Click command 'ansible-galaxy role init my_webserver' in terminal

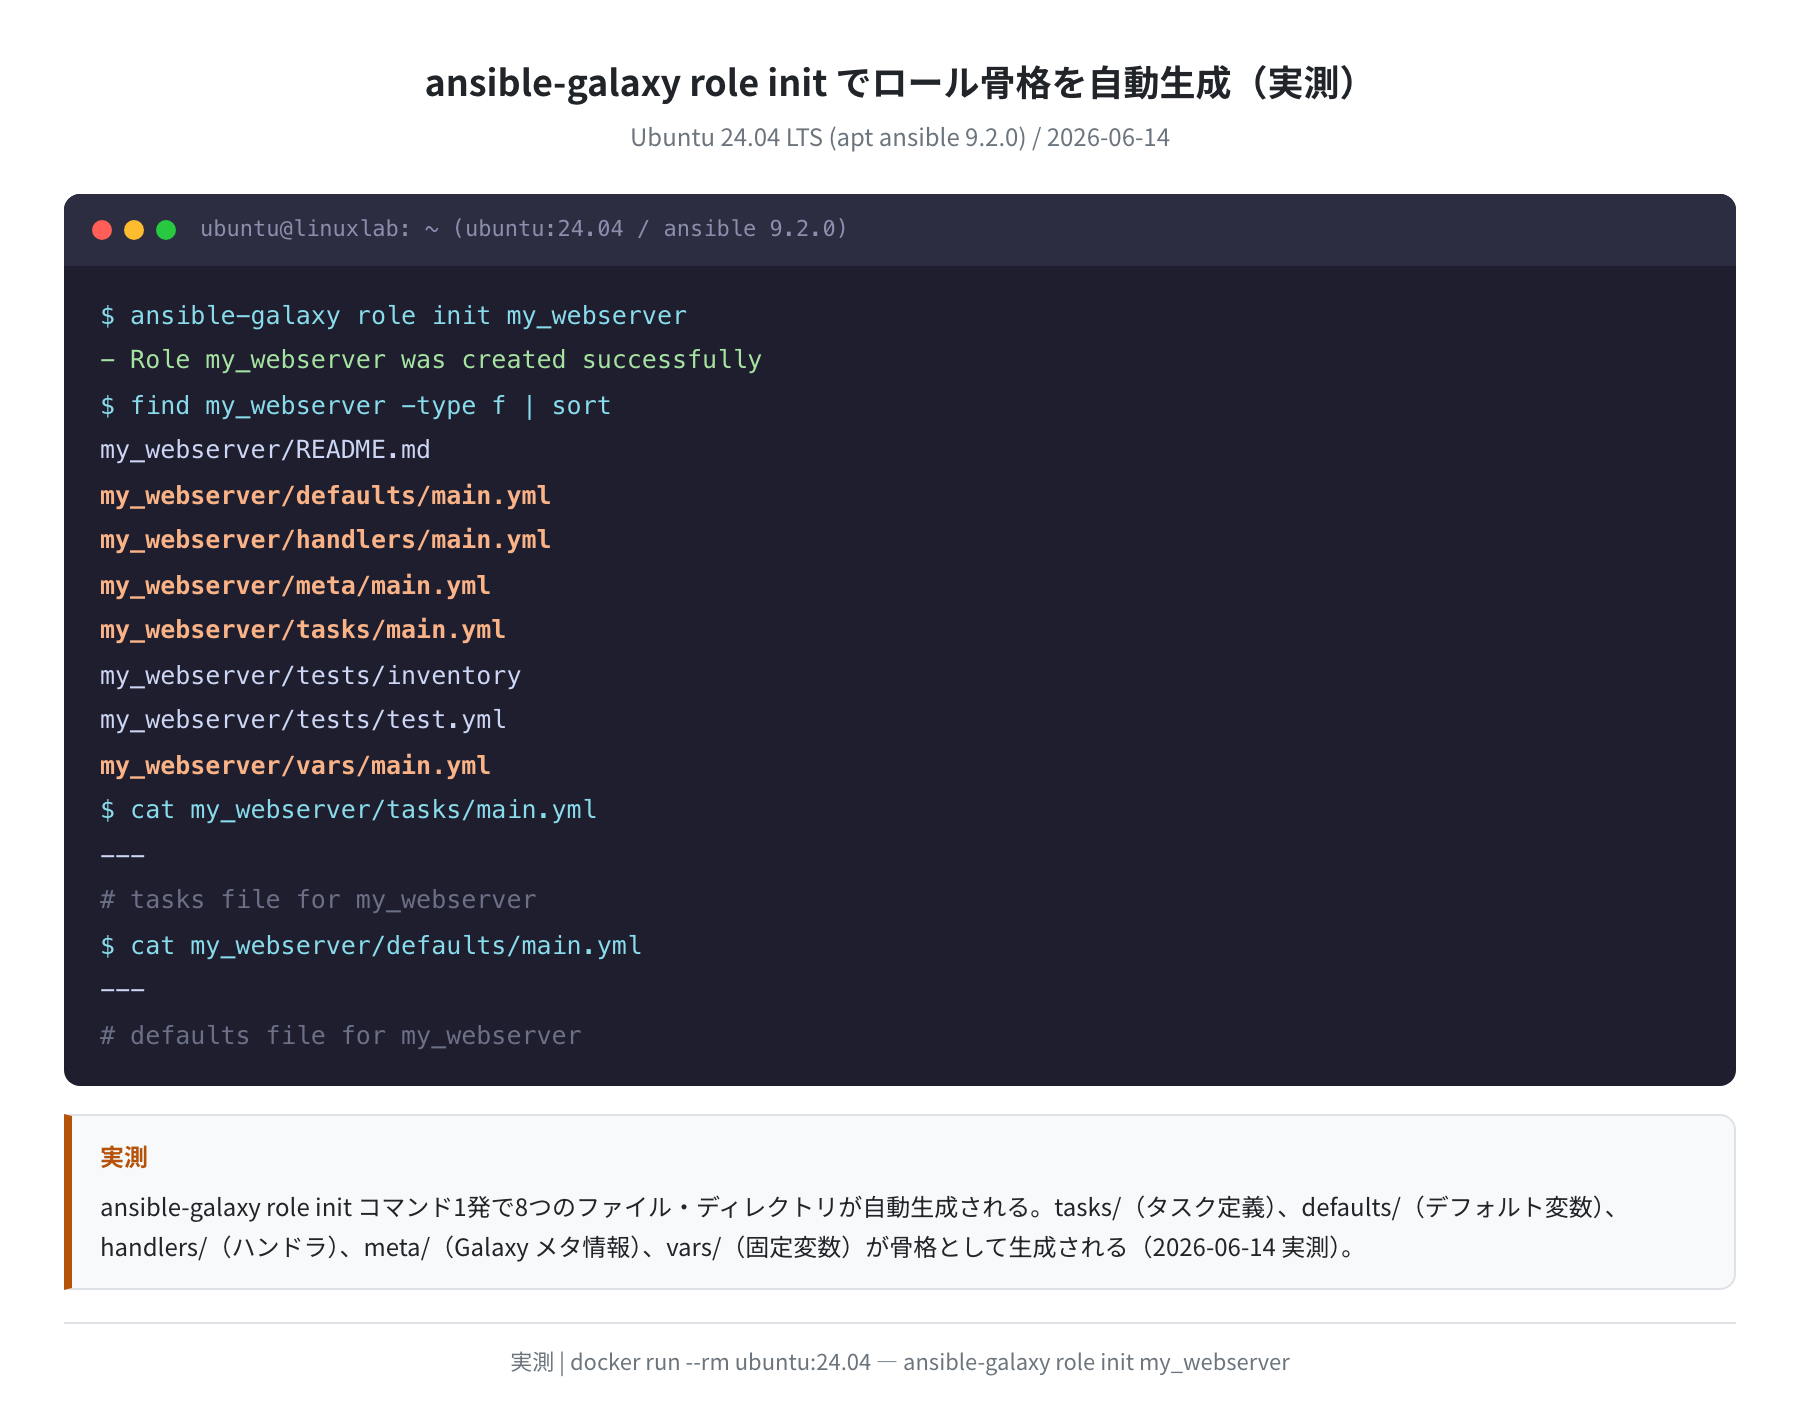tap(408, 316)
